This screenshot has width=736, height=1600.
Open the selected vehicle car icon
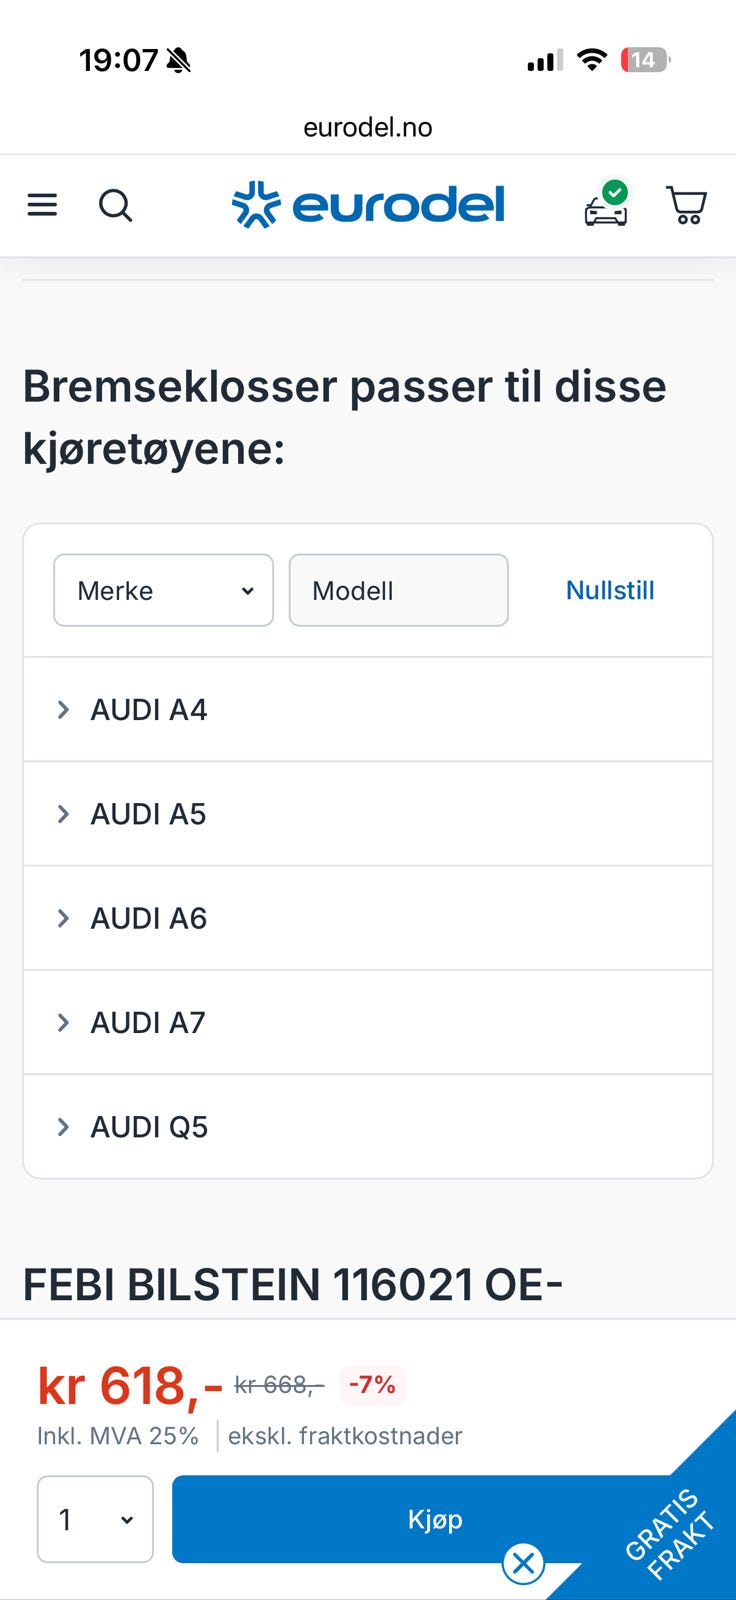pyautogui.click(x=606, y=205)
